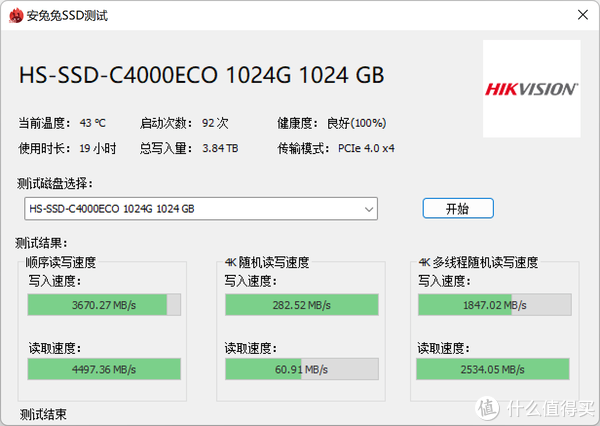Click the HIKVISION logo image
Viewport: 600px width, 426px height.
[532, 89]
